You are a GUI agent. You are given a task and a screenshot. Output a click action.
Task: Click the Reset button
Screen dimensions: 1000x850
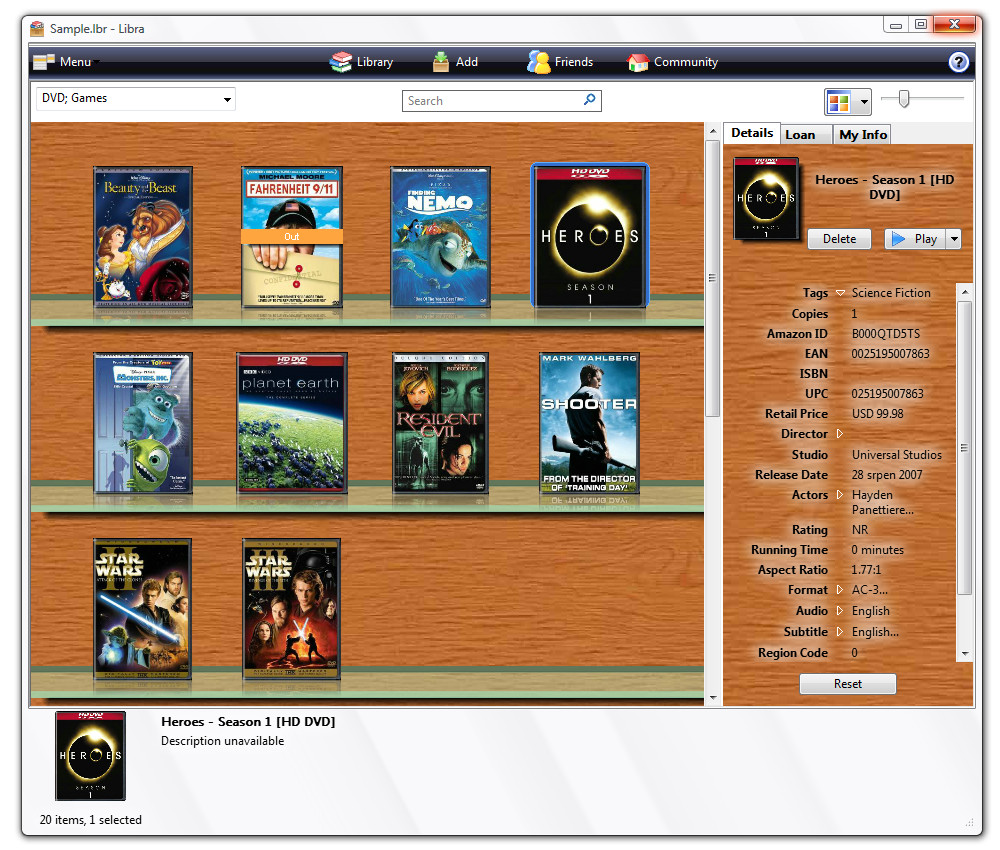848,684
